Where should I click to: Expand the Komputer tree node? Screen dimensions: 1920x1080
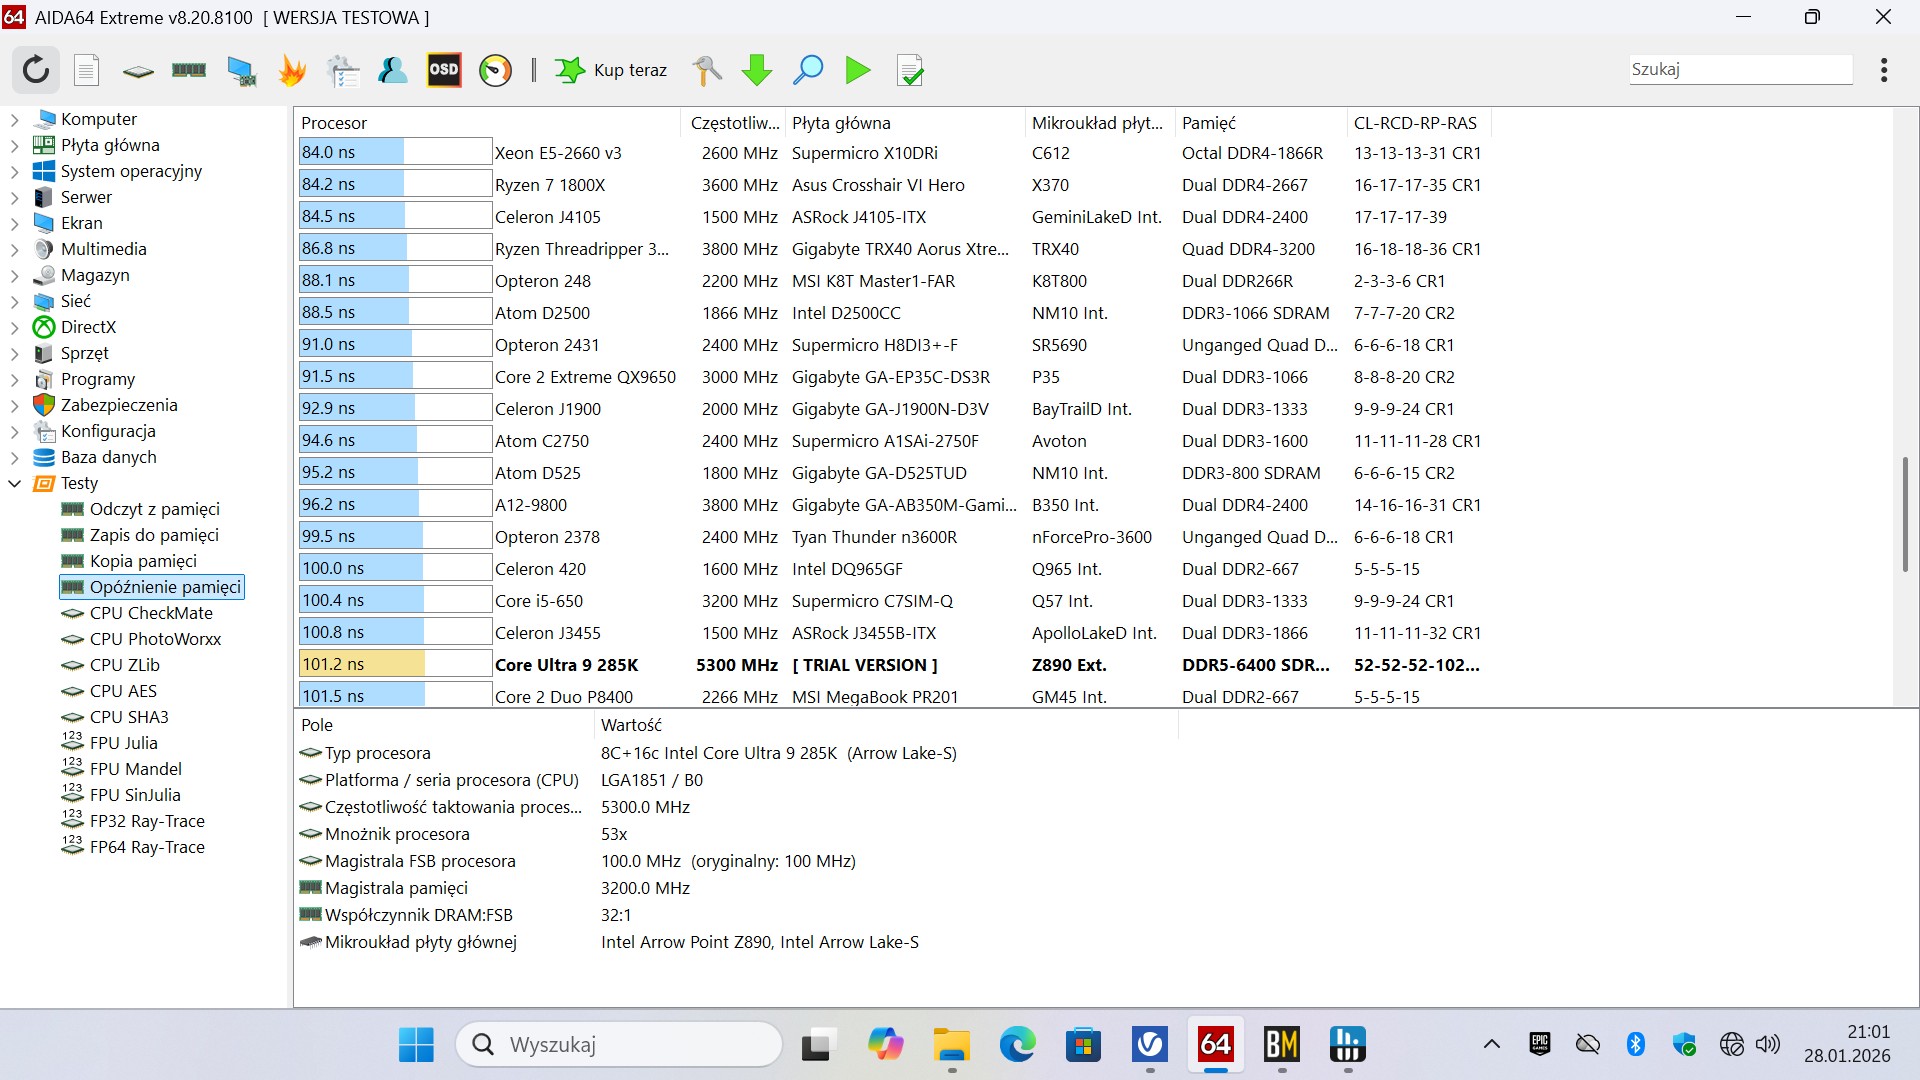(x=14, y=120)
